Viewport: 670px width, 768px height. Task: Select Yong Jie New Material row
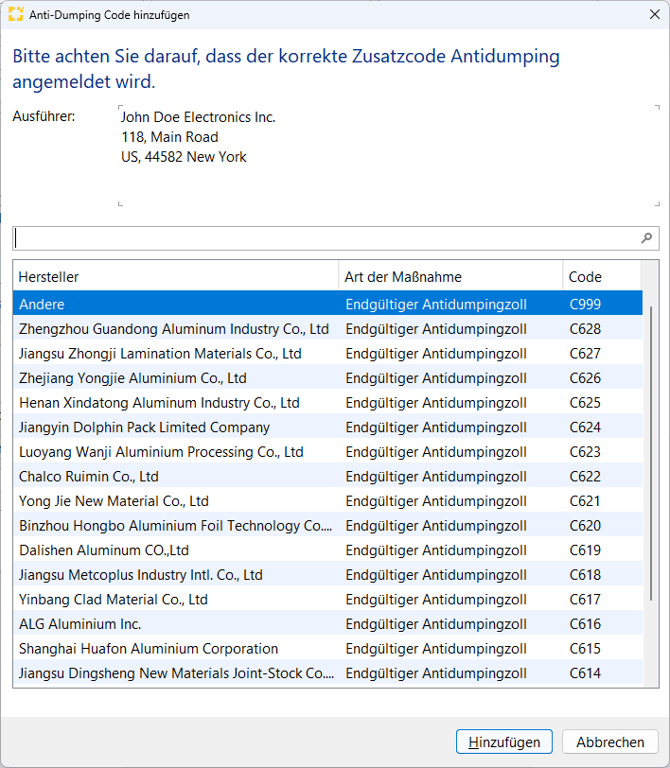click(328, 501)
